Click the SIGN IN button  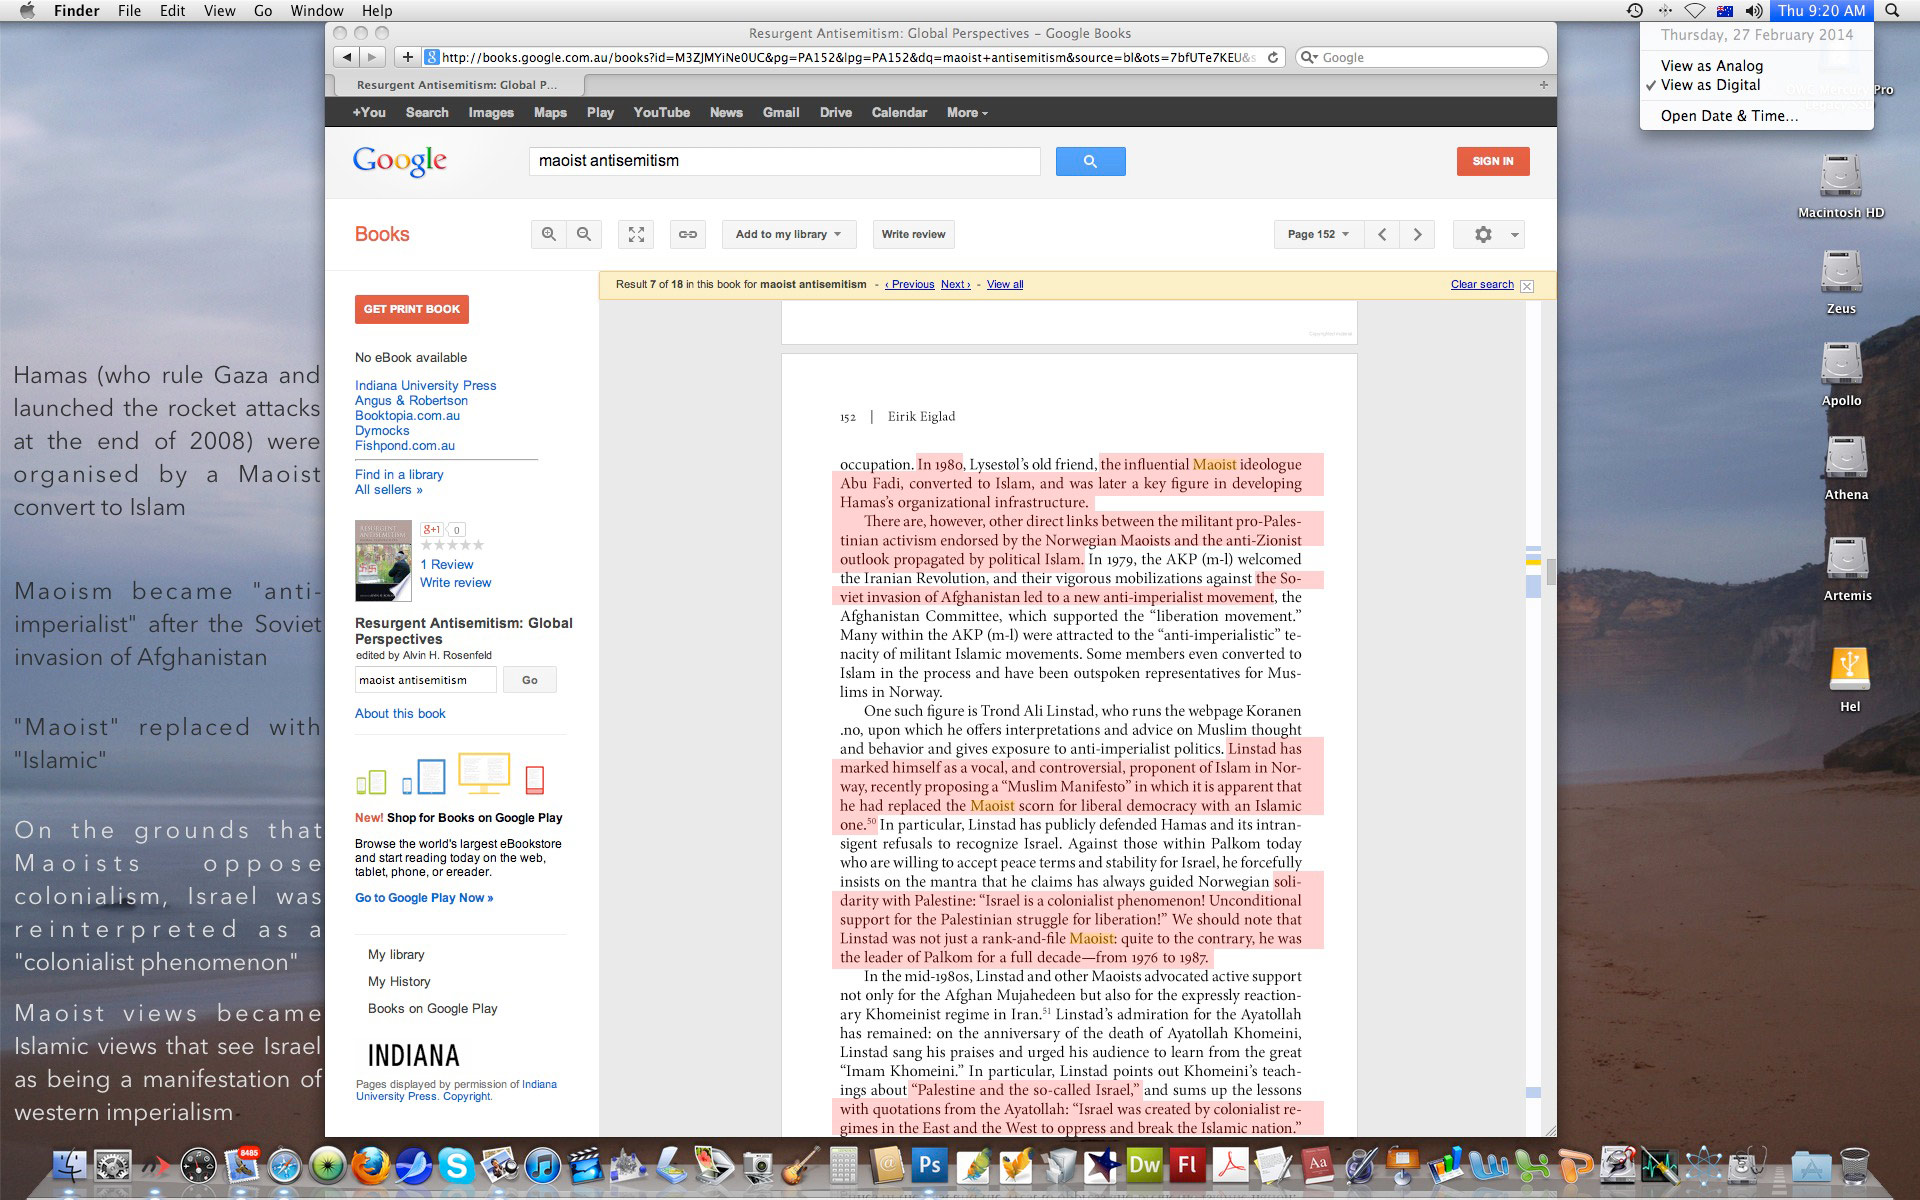point(1492,161)
